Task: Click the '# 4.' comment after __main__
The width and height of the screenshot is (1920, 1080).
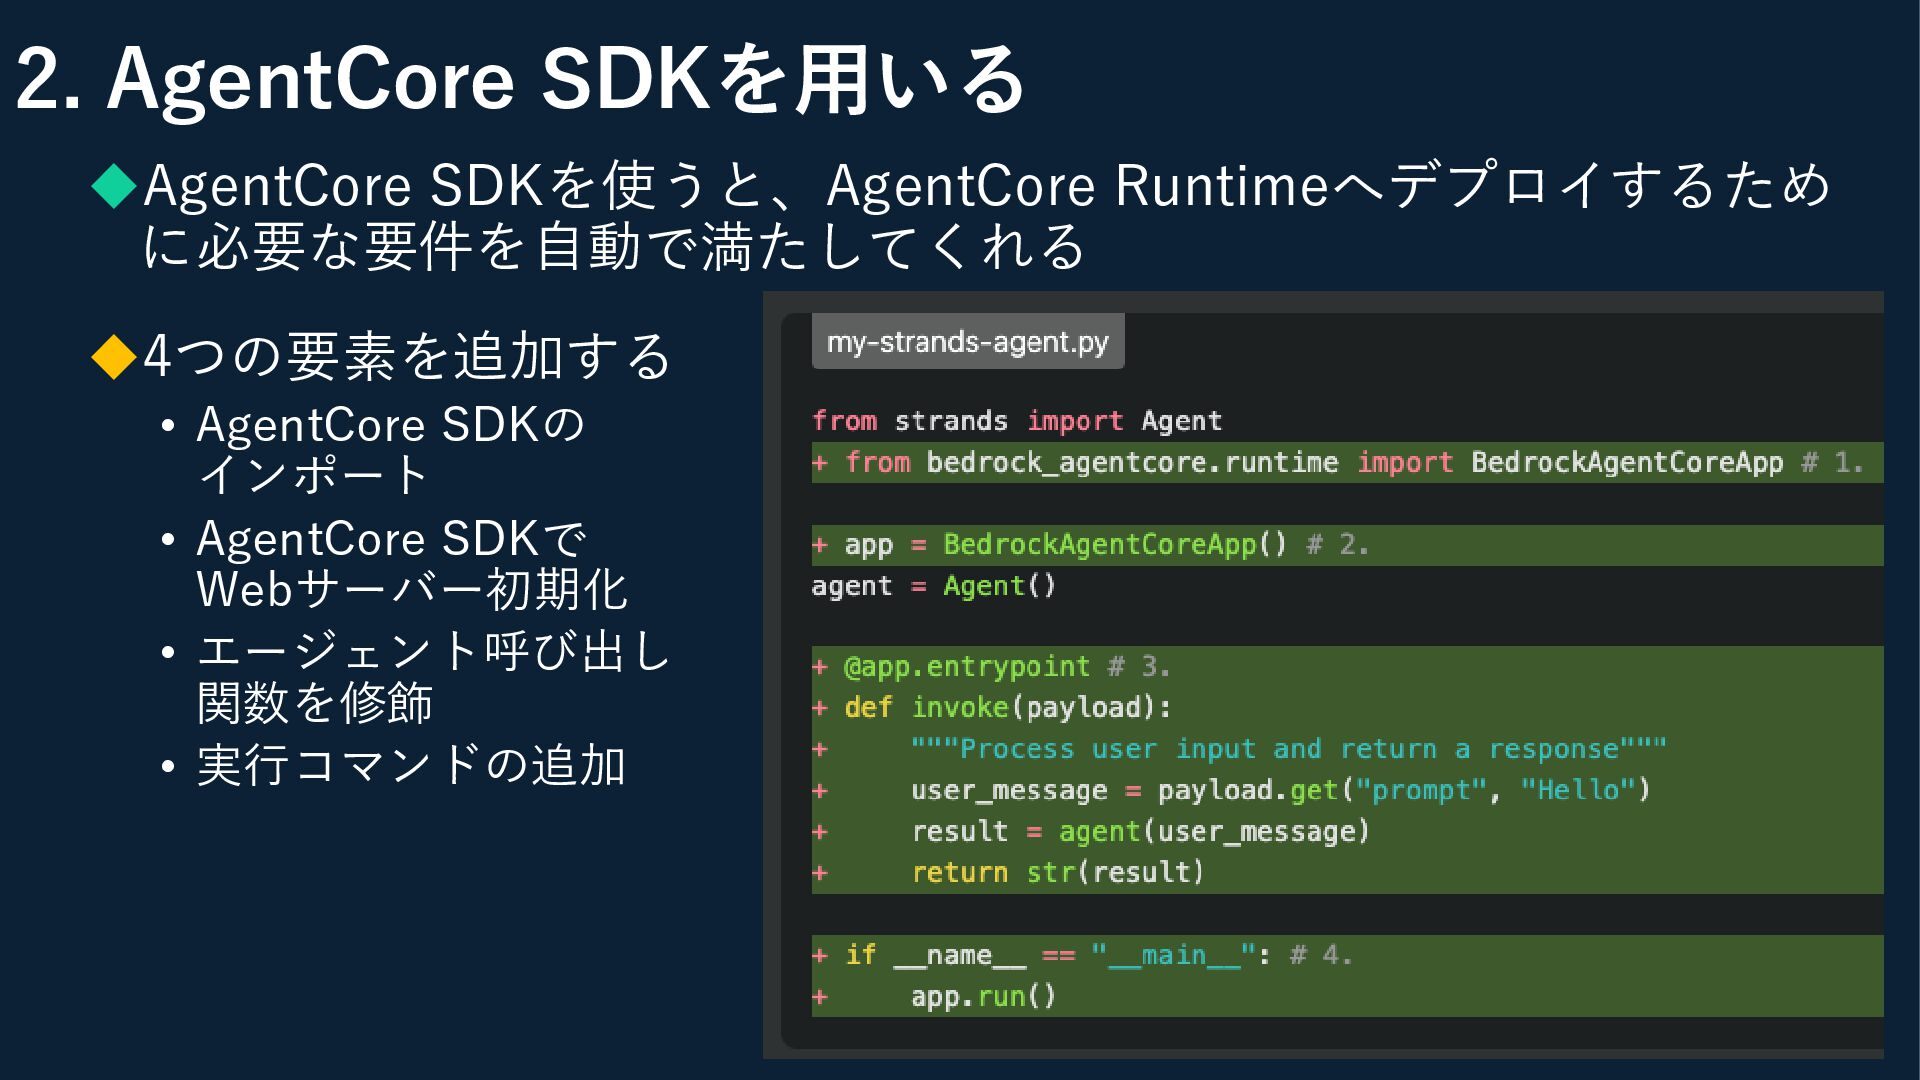Action: pyautogui.click(x=1321, y=956)
